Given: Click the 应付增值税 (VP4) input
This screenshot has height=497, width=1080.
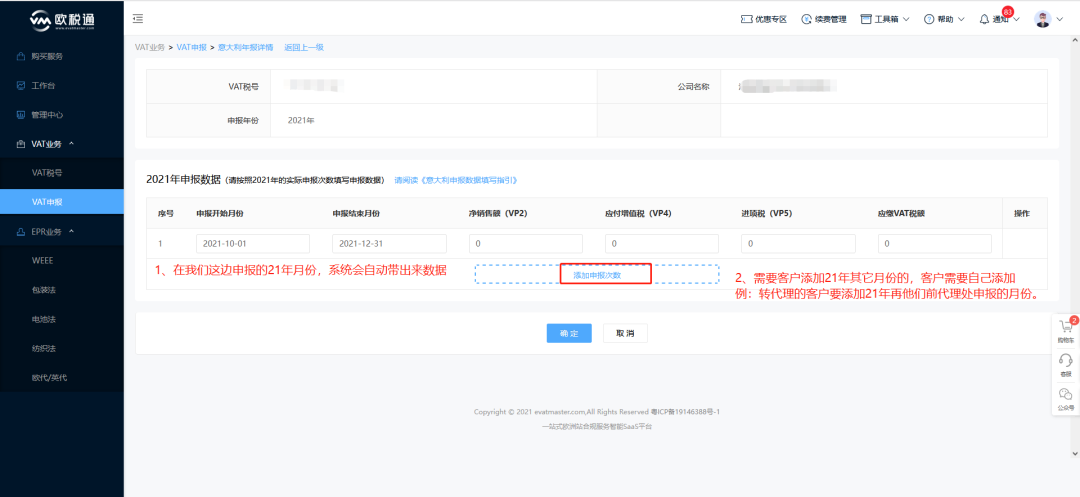Looking at the screenshot, I should (x=662, y=244).
